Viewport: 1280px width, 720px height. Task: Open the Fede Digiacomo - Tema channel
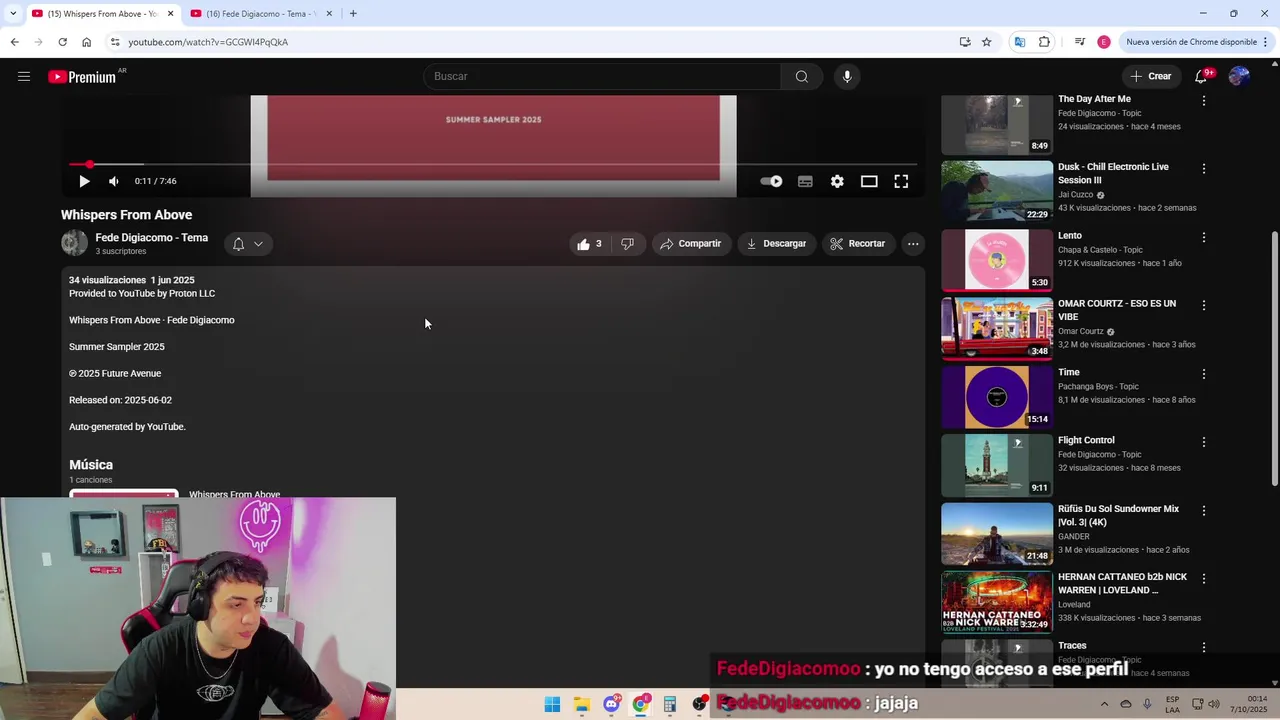click(152, 238)
